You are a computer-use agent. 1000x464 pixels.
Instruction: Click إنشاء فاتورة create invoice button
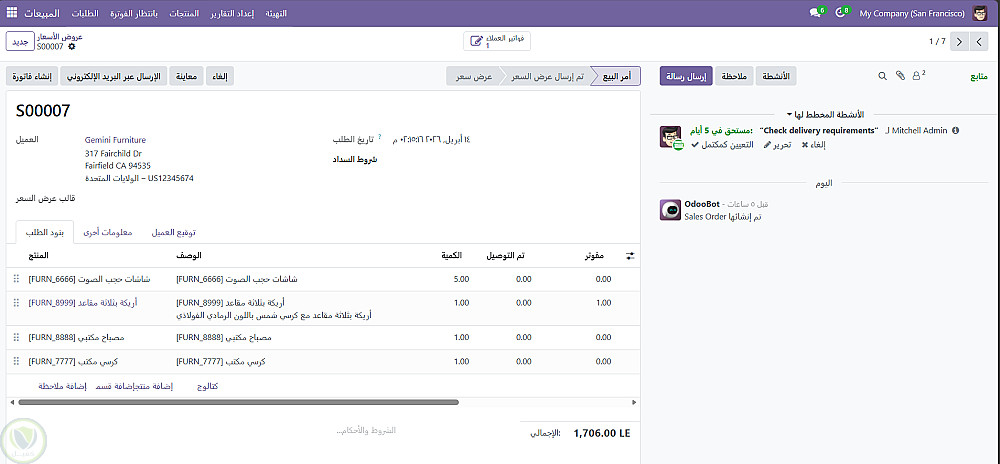pyautogui.click(x=33, y=76)
